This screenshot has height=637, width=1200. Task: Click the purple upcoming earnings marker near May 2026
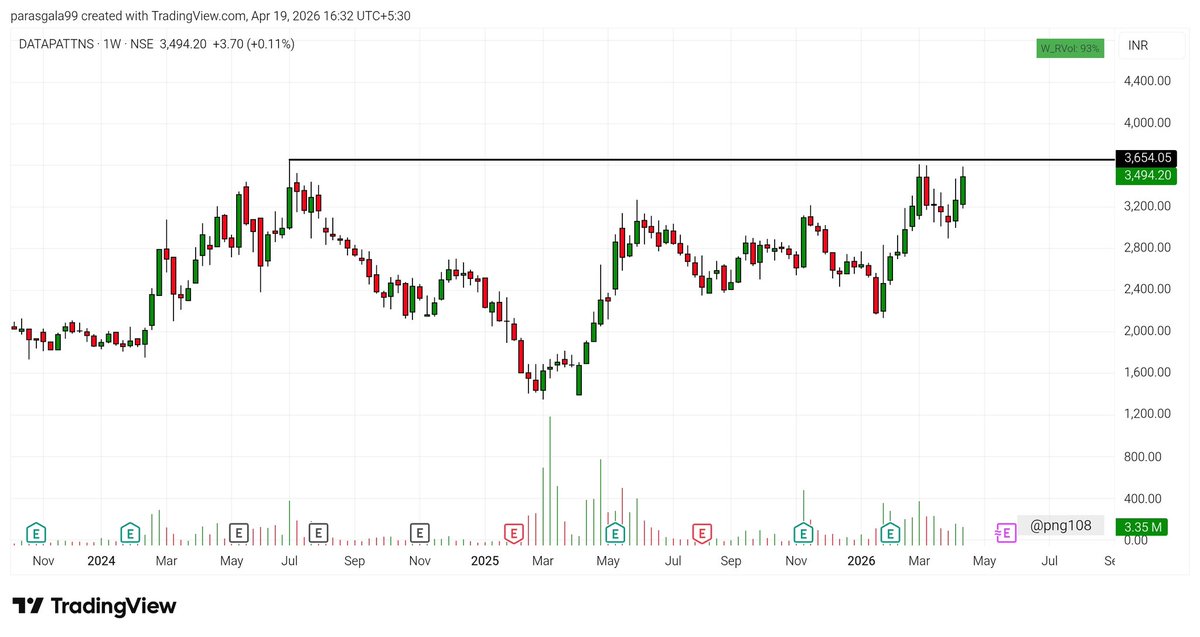(x=1006, y=533)
